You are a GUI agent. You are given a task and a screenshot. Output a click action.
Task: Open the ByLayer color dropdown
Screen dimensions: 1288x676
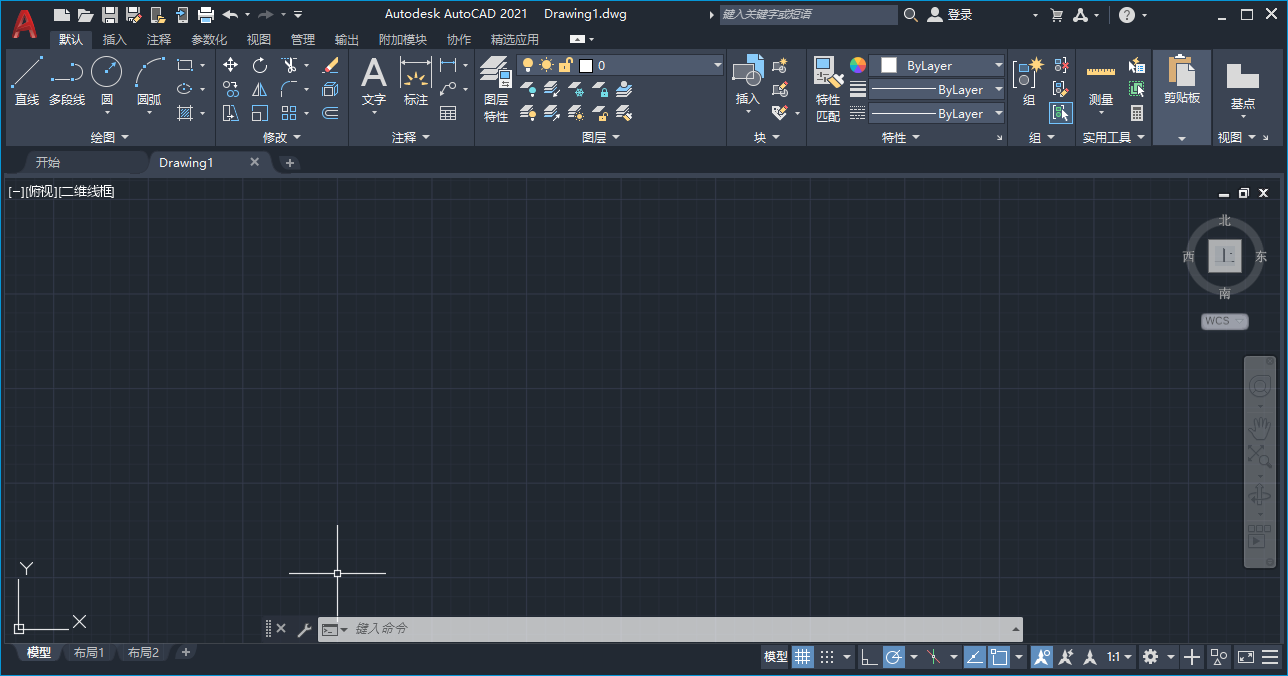click(x=997, y=64)
